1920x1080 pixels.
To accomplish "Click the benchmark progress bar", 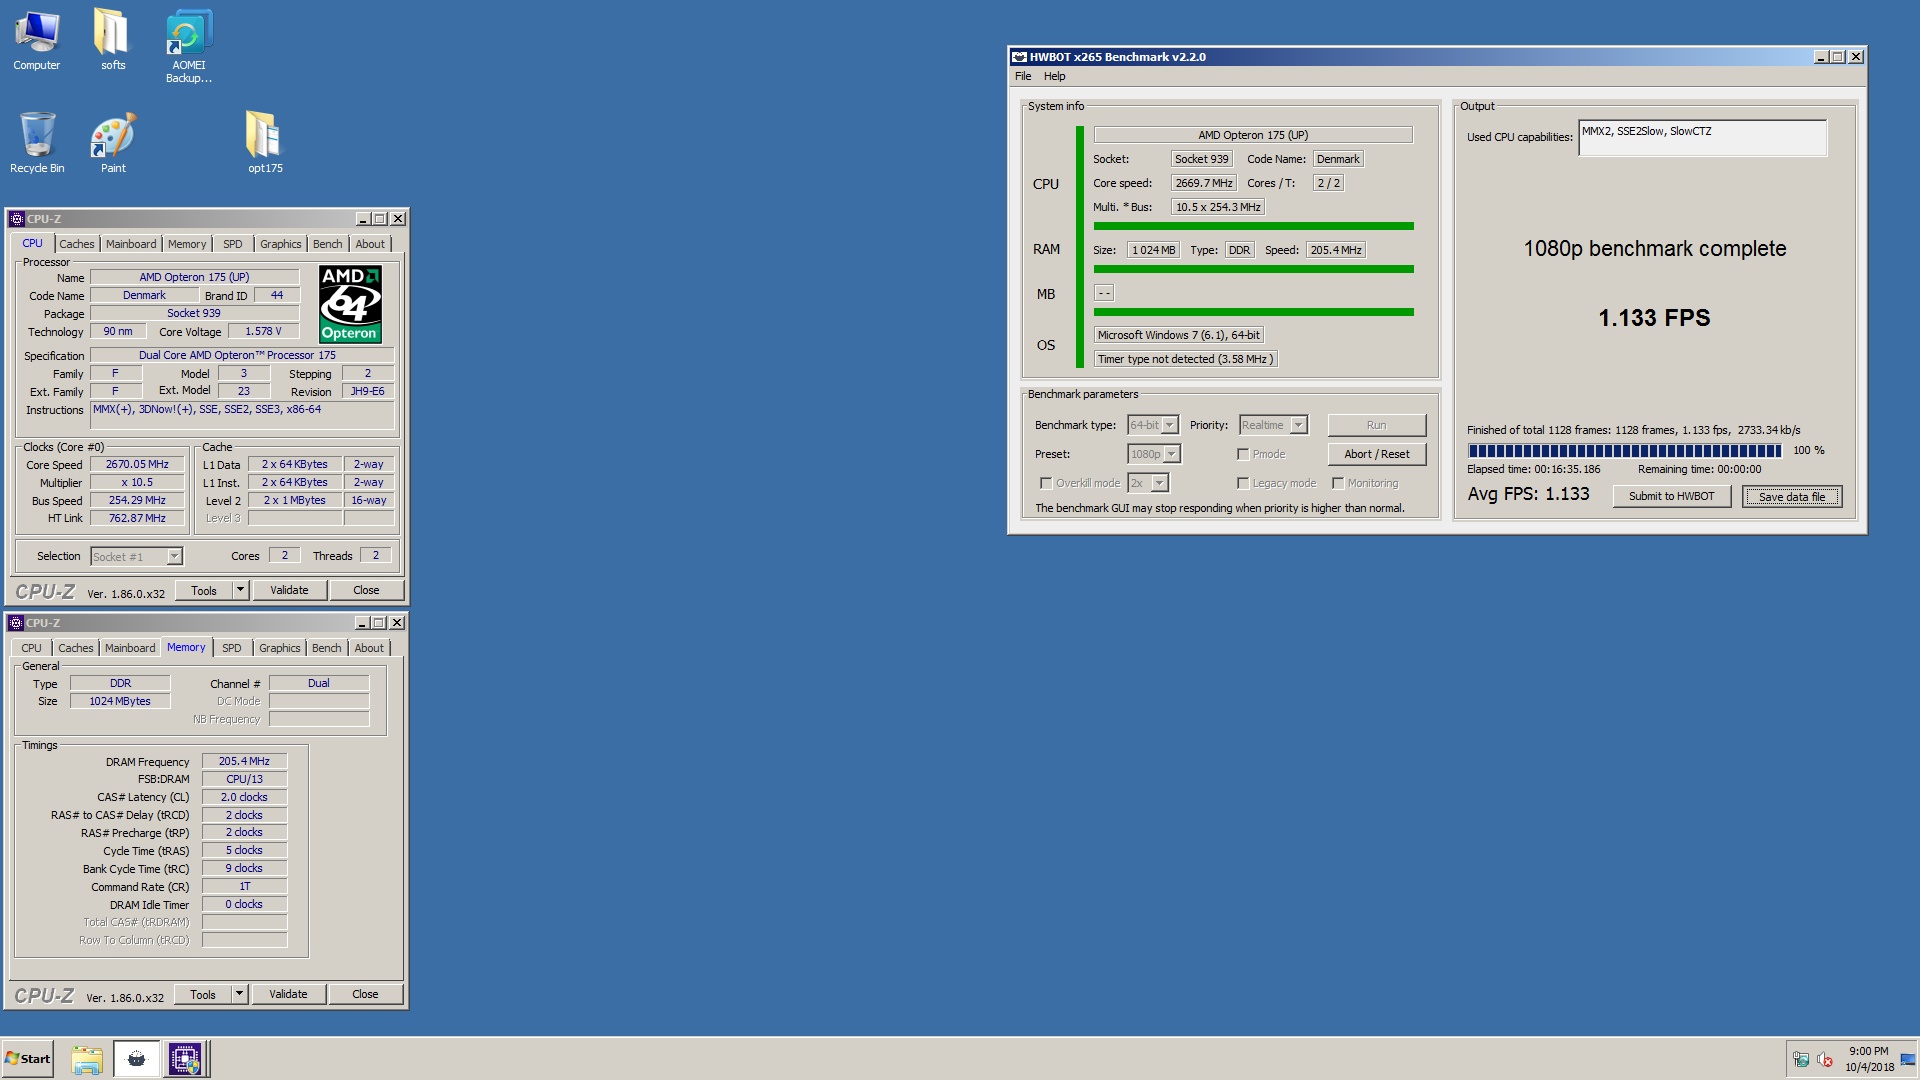I will click(1624, 451).
